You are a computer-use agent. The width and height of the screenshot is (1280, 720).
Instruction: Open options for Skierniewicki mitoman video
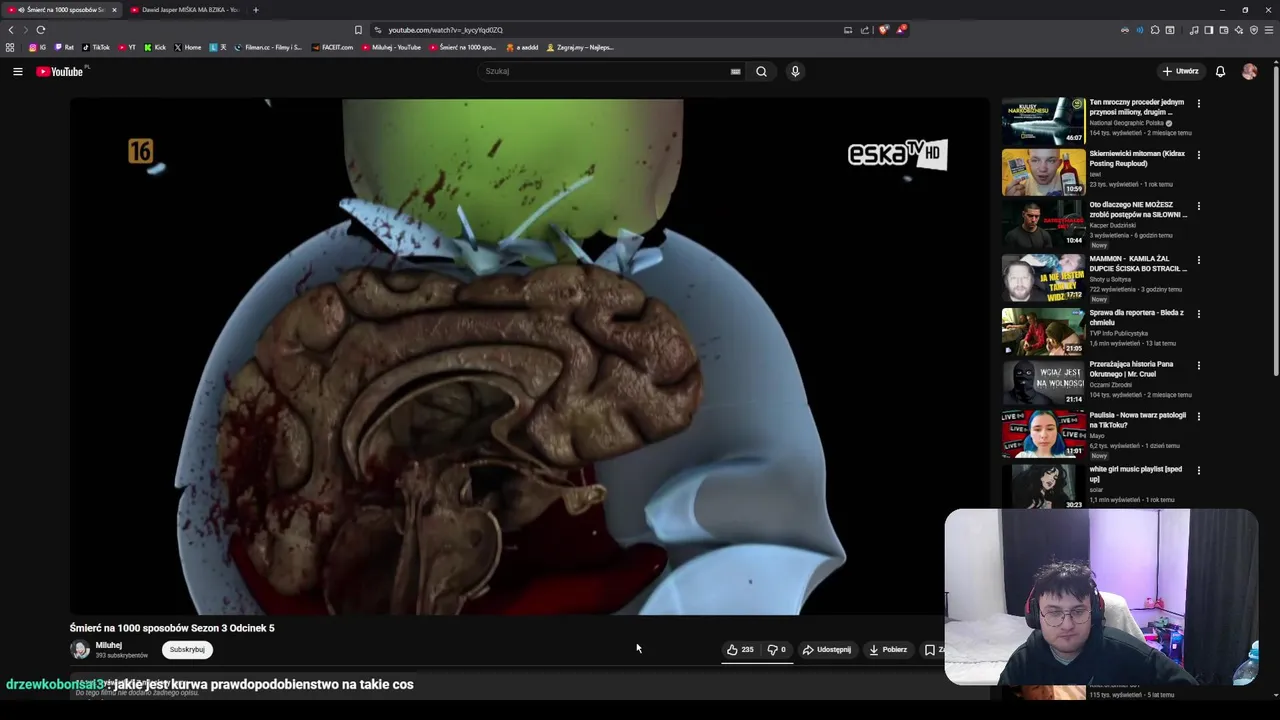(1199, 155)
